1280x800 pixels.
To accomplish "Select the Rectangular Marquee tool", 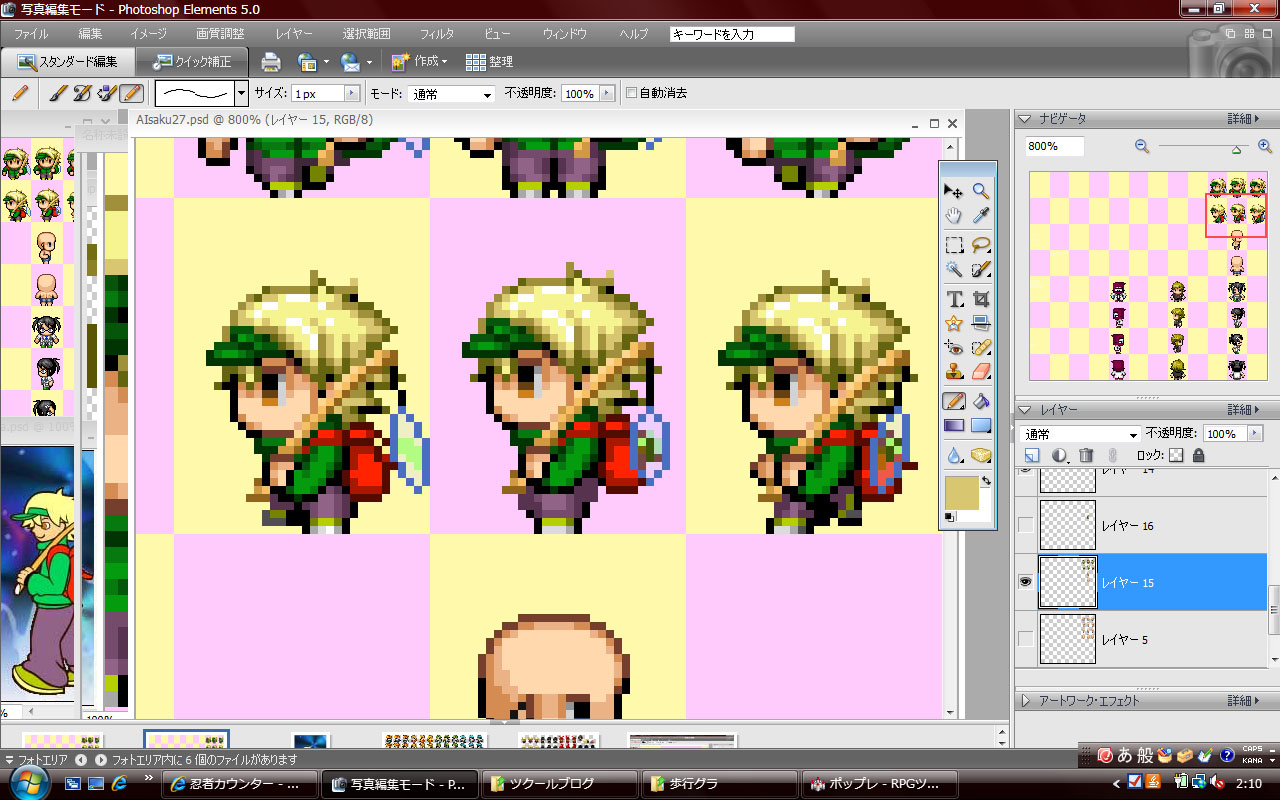I will pyautogui.click(x=954, y=244).
